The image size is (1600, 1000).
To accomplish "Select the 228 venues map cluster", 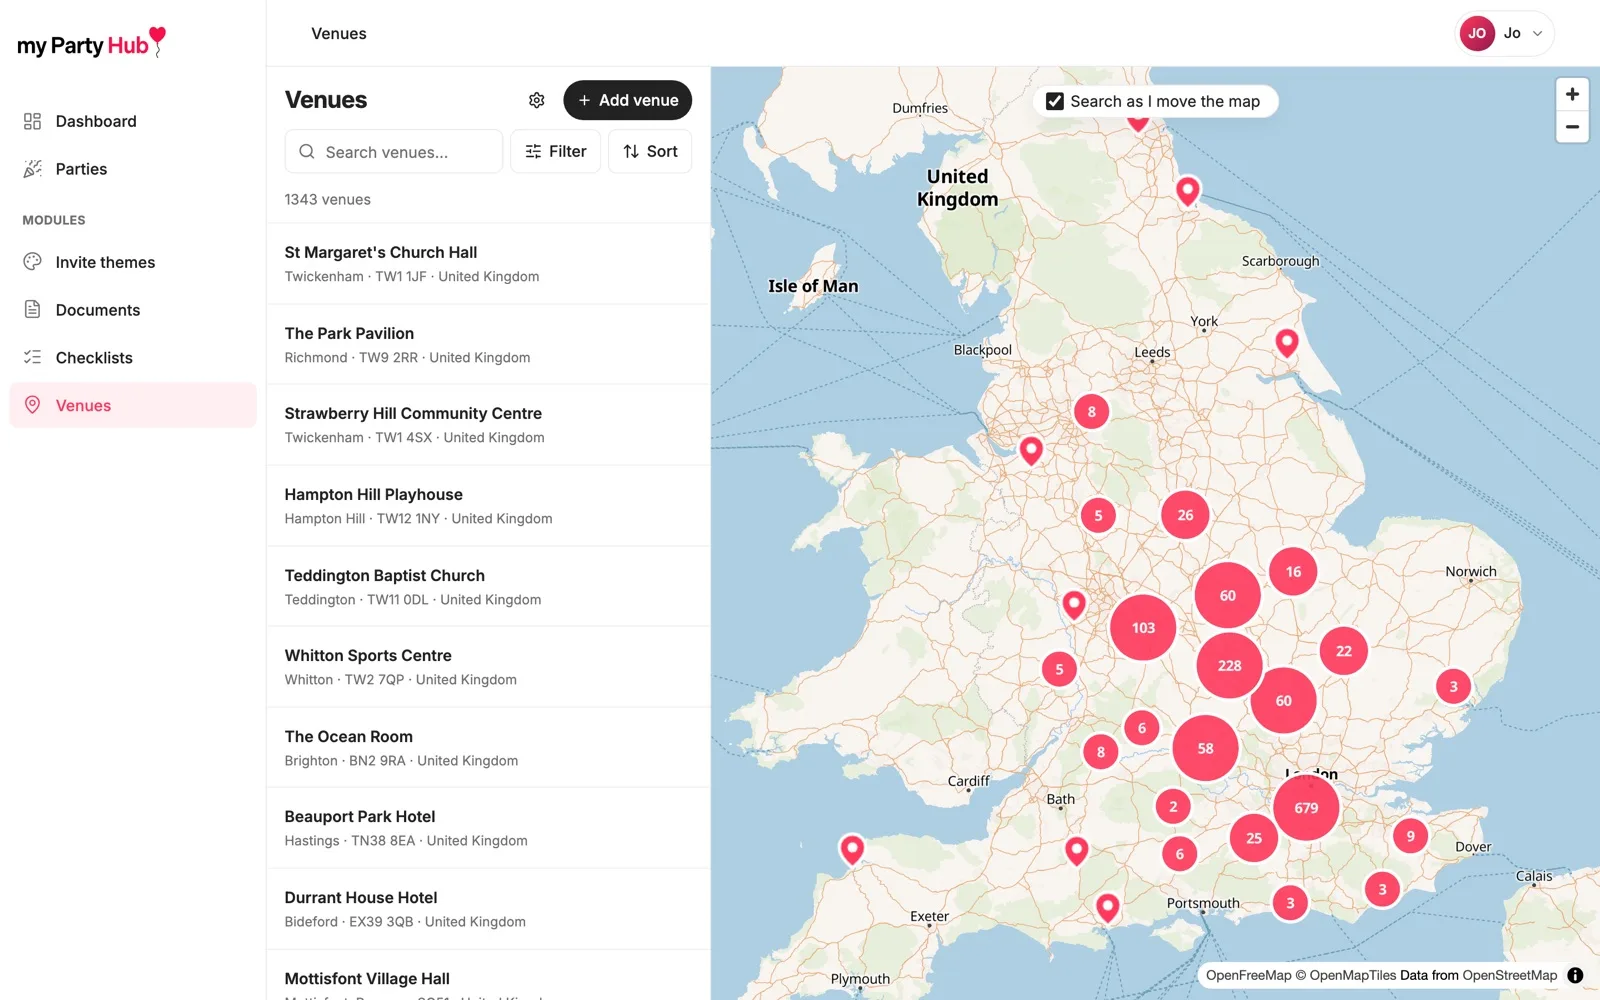I will click(1229, 665).
